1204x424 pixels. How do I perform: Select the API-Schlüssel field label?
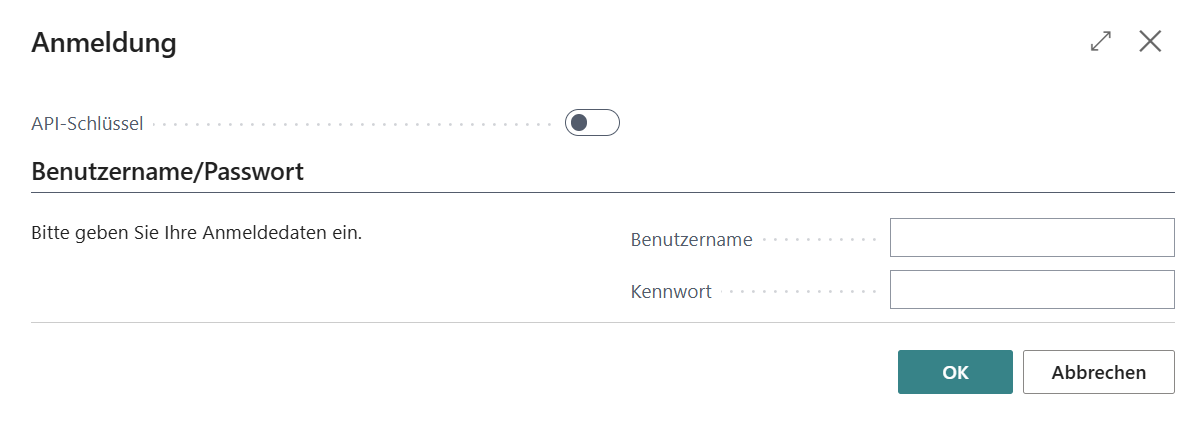coord(88,124)
